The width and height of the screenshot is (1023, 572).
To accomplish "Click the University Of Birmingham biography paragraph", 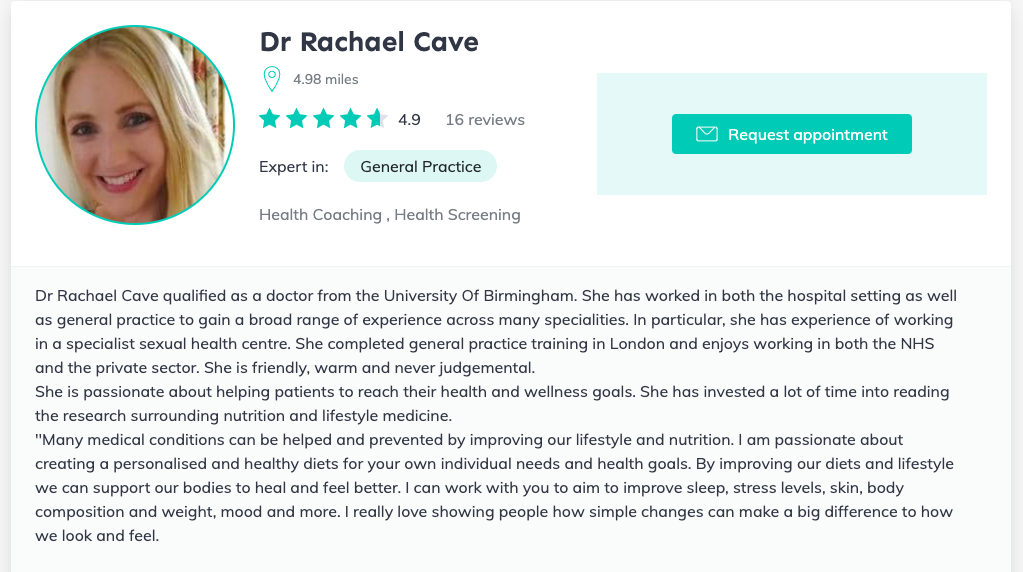I will pos(496,331).
